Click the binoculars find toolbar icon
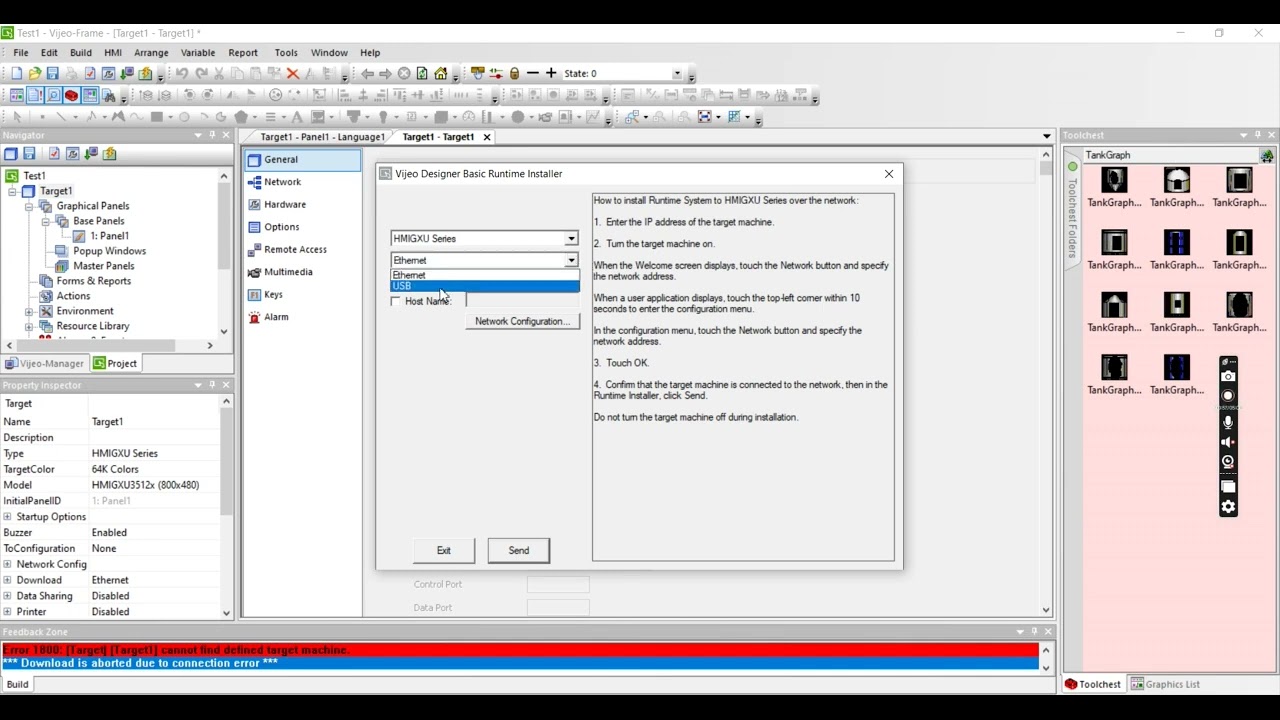This screenshot has width=1280, height=720. (109, 95)
